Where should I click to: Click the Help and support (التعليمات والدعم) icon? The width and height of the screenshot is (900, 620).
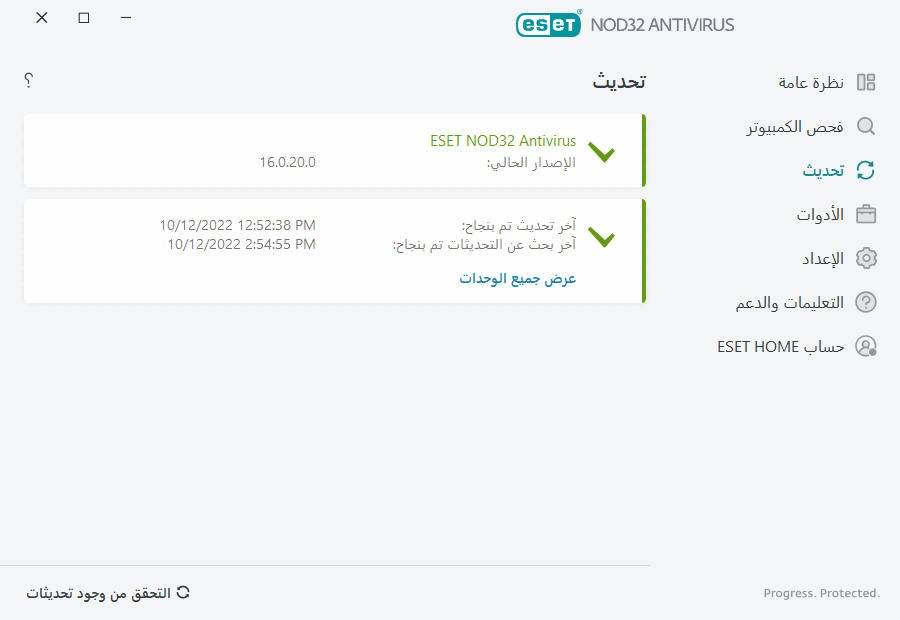866,302
